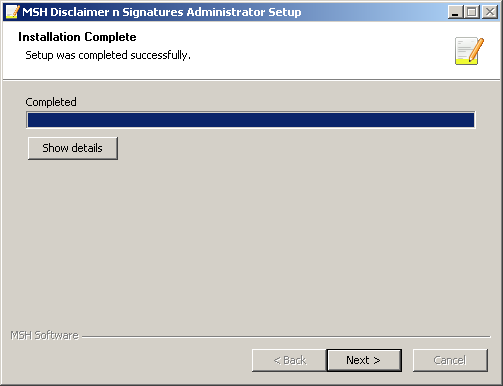This screenshot has height=386, width=503.
Task: Proceed with the Next > button
Action: (364, 360)
